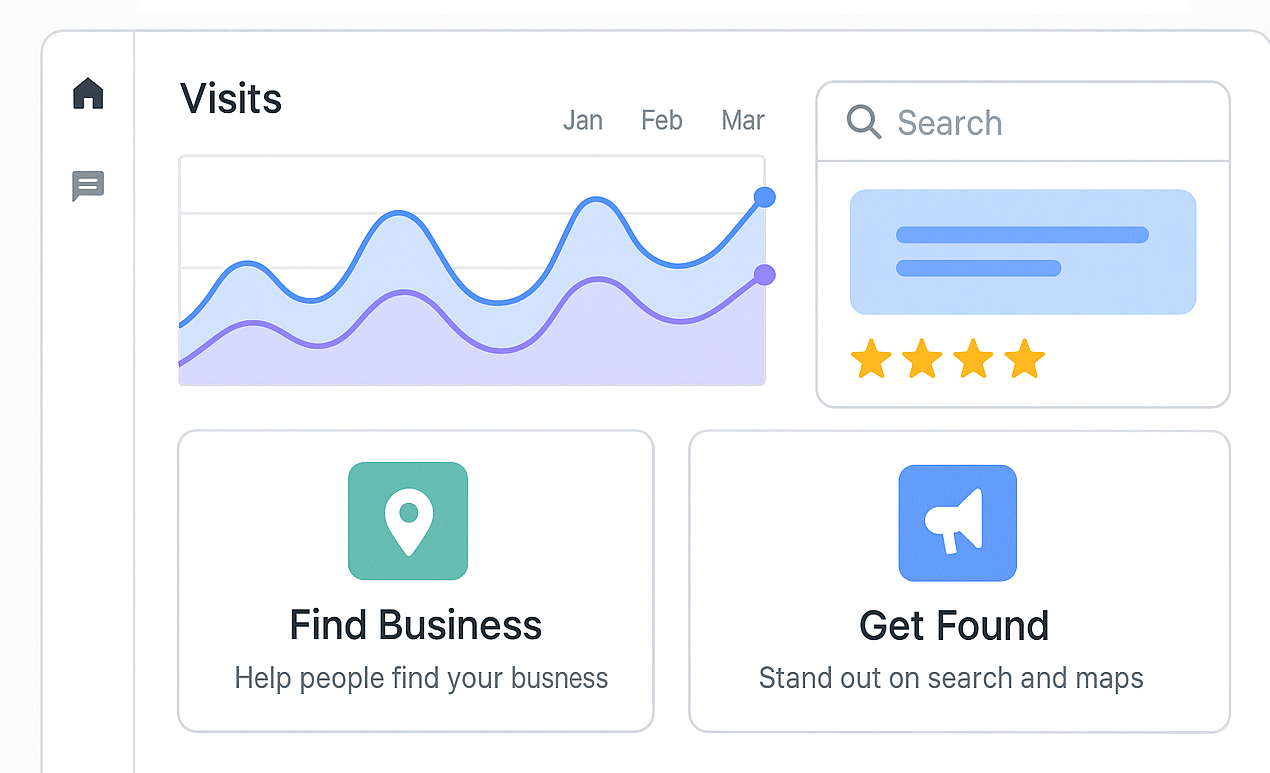Click the Visits chart heading

point(231,99)
